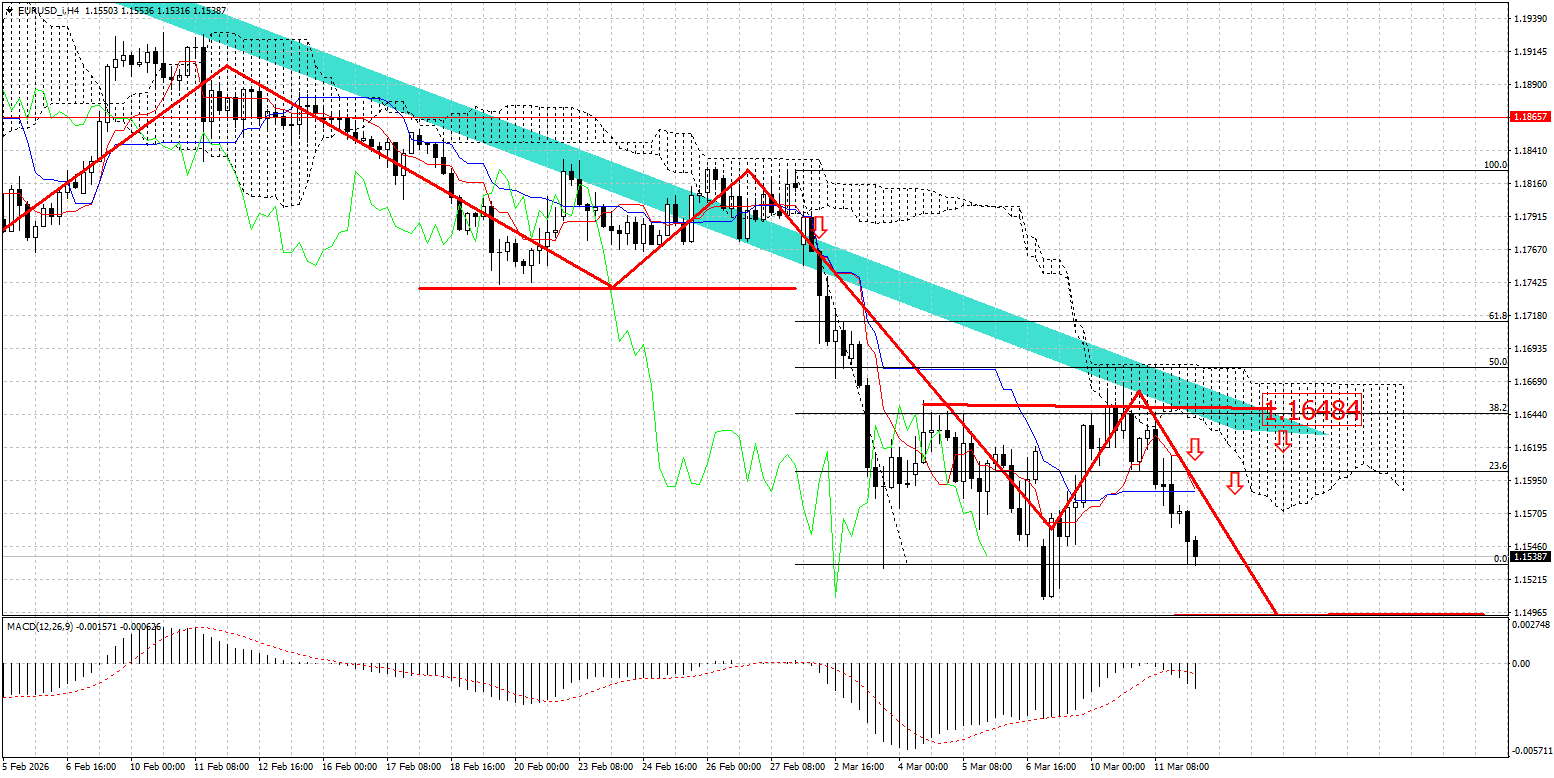Click the 4 Mar 00:00 time label
1554x778 pixels.
coord(923,767)
